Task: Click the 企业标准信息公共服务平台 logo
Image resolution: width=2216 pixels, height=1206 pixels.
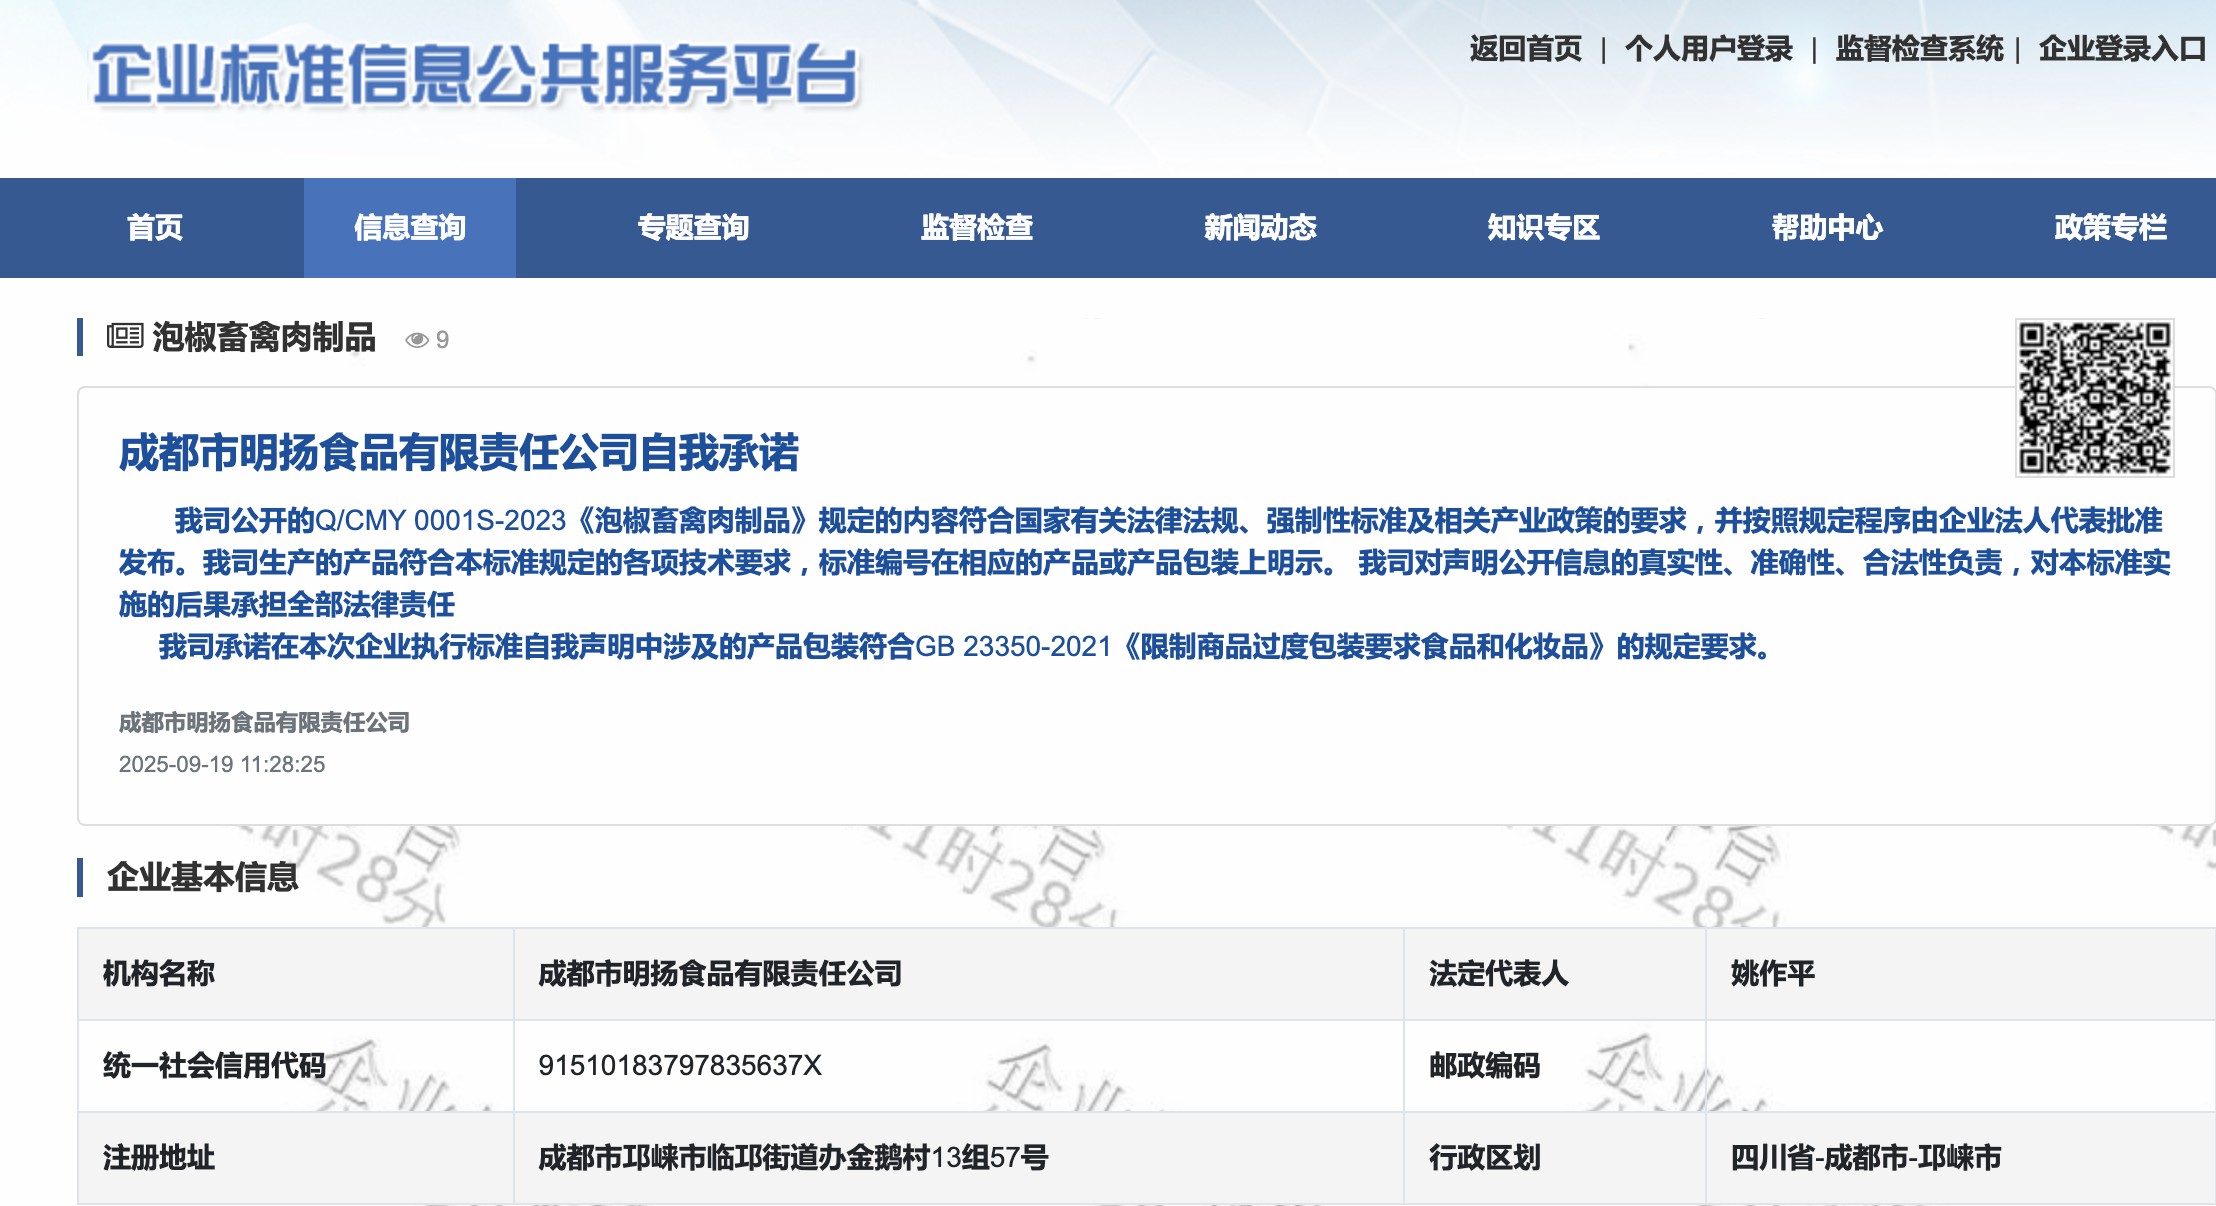Action: point(475,75)
